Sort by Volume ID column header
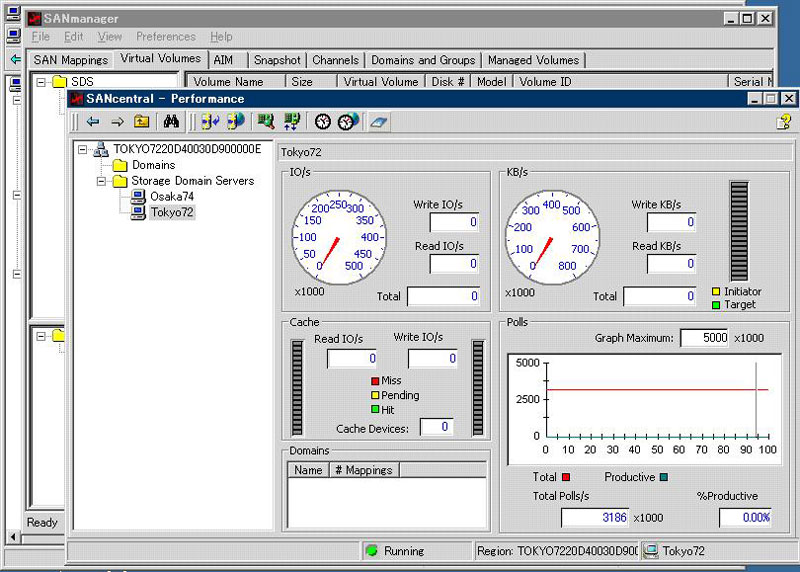The image size is (800, 572). (620, 82)
